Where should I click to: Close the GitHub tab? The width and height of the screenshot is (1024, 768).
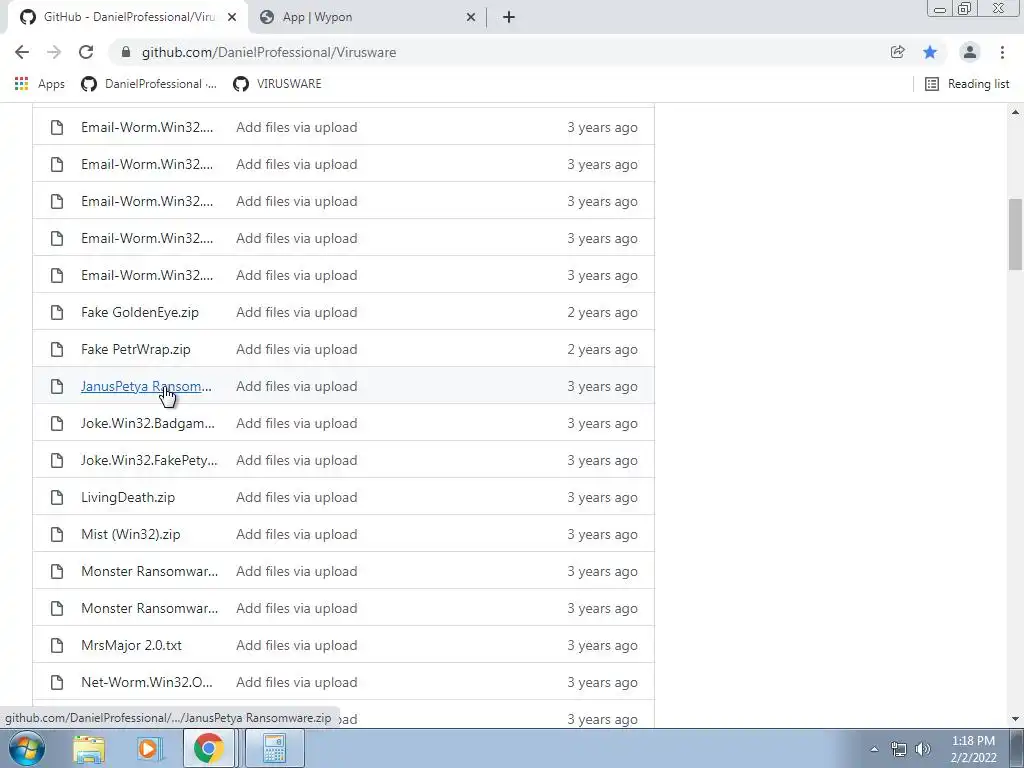[x=232, y=17]
